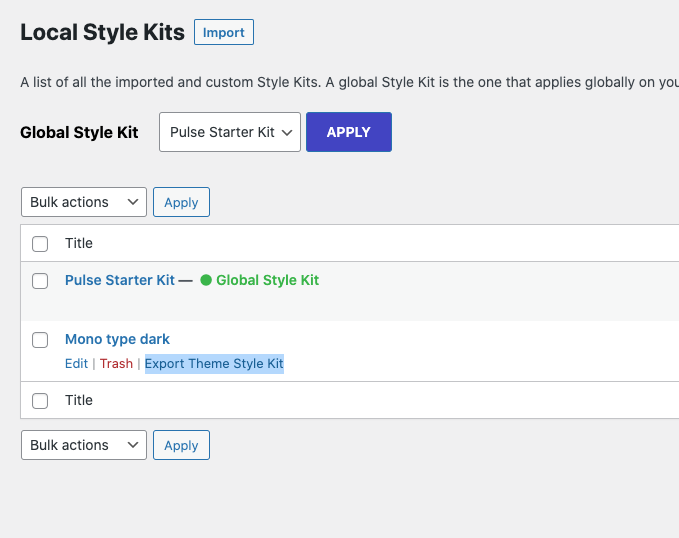
Task: Click the Import button
Action: pos(224,32)
